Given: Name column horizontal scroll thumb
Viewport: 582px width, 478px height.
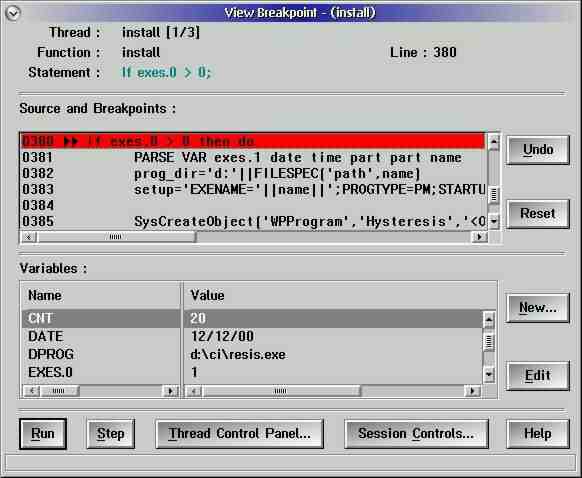Looking at the screenshot, I should (59, 391).
